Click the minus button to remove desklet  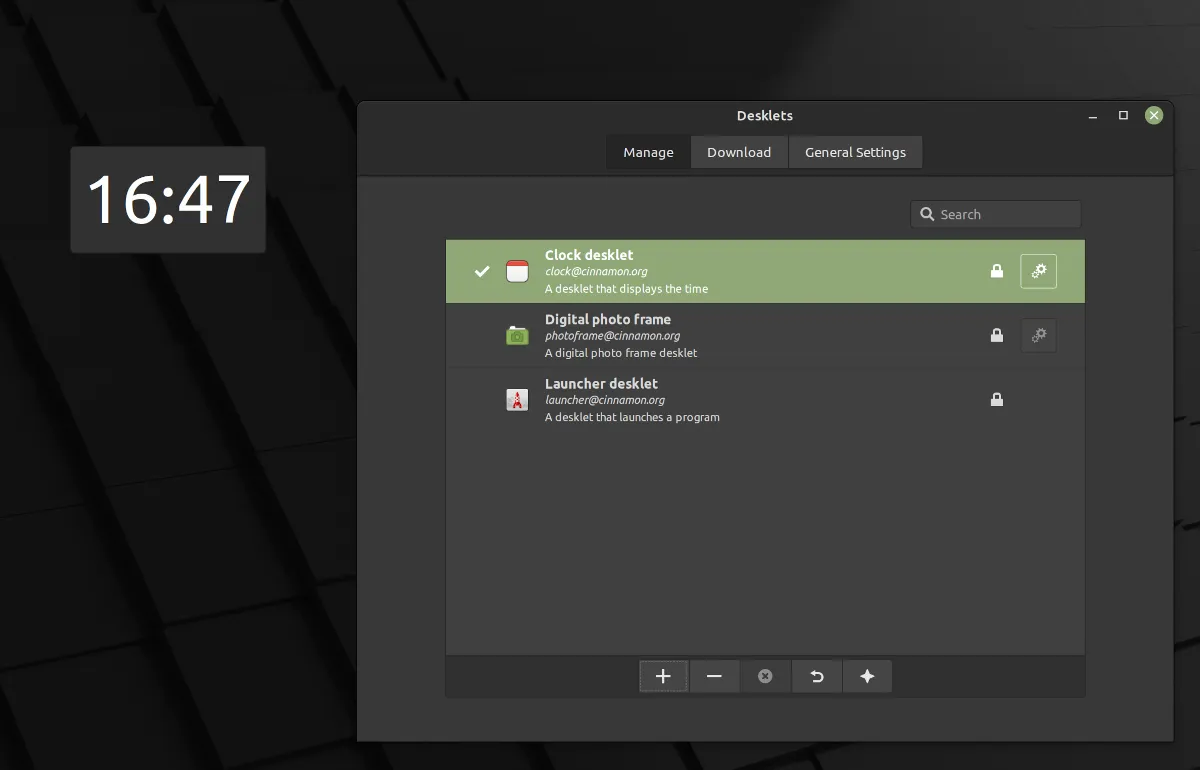tap(714, 676)
